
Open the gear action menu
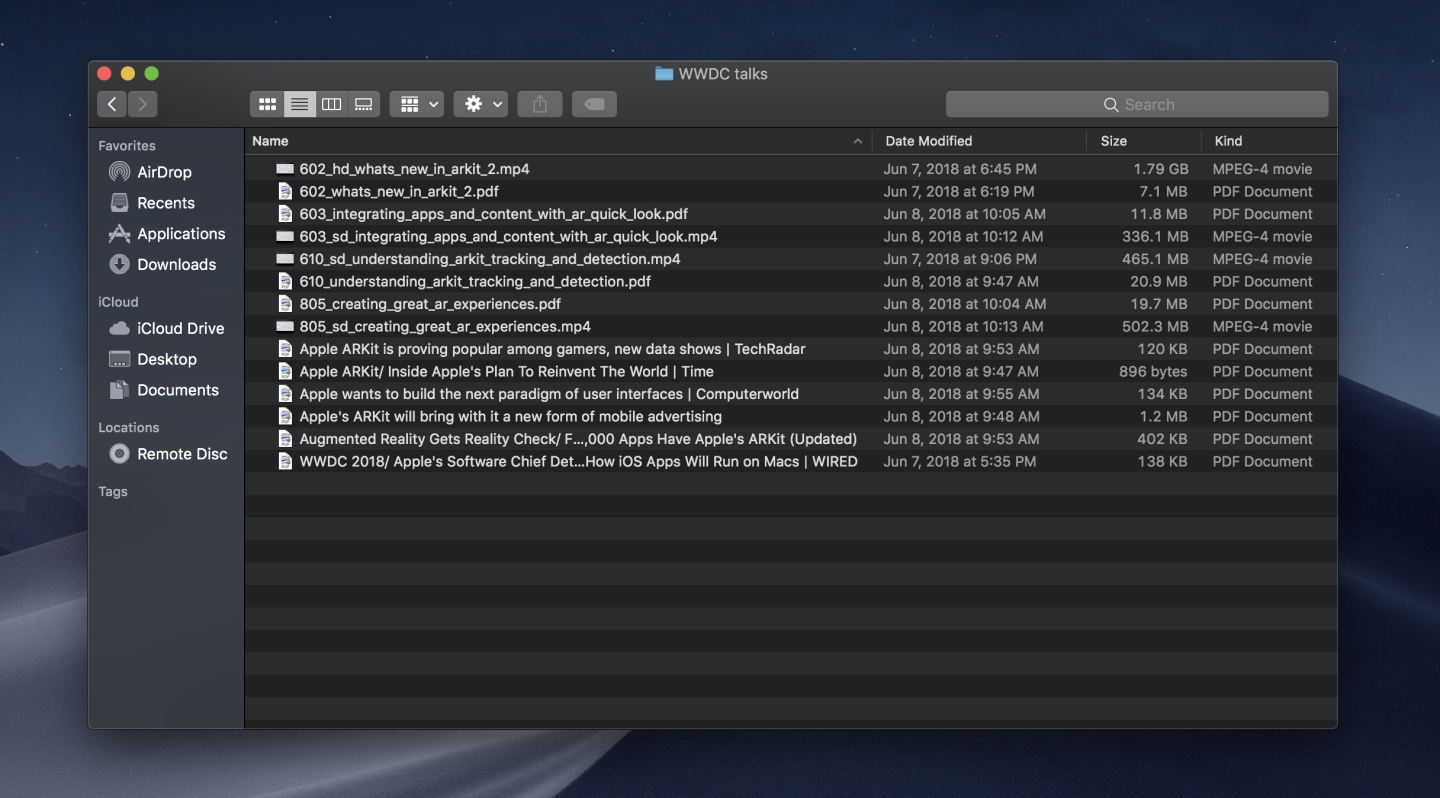[481, 104]
